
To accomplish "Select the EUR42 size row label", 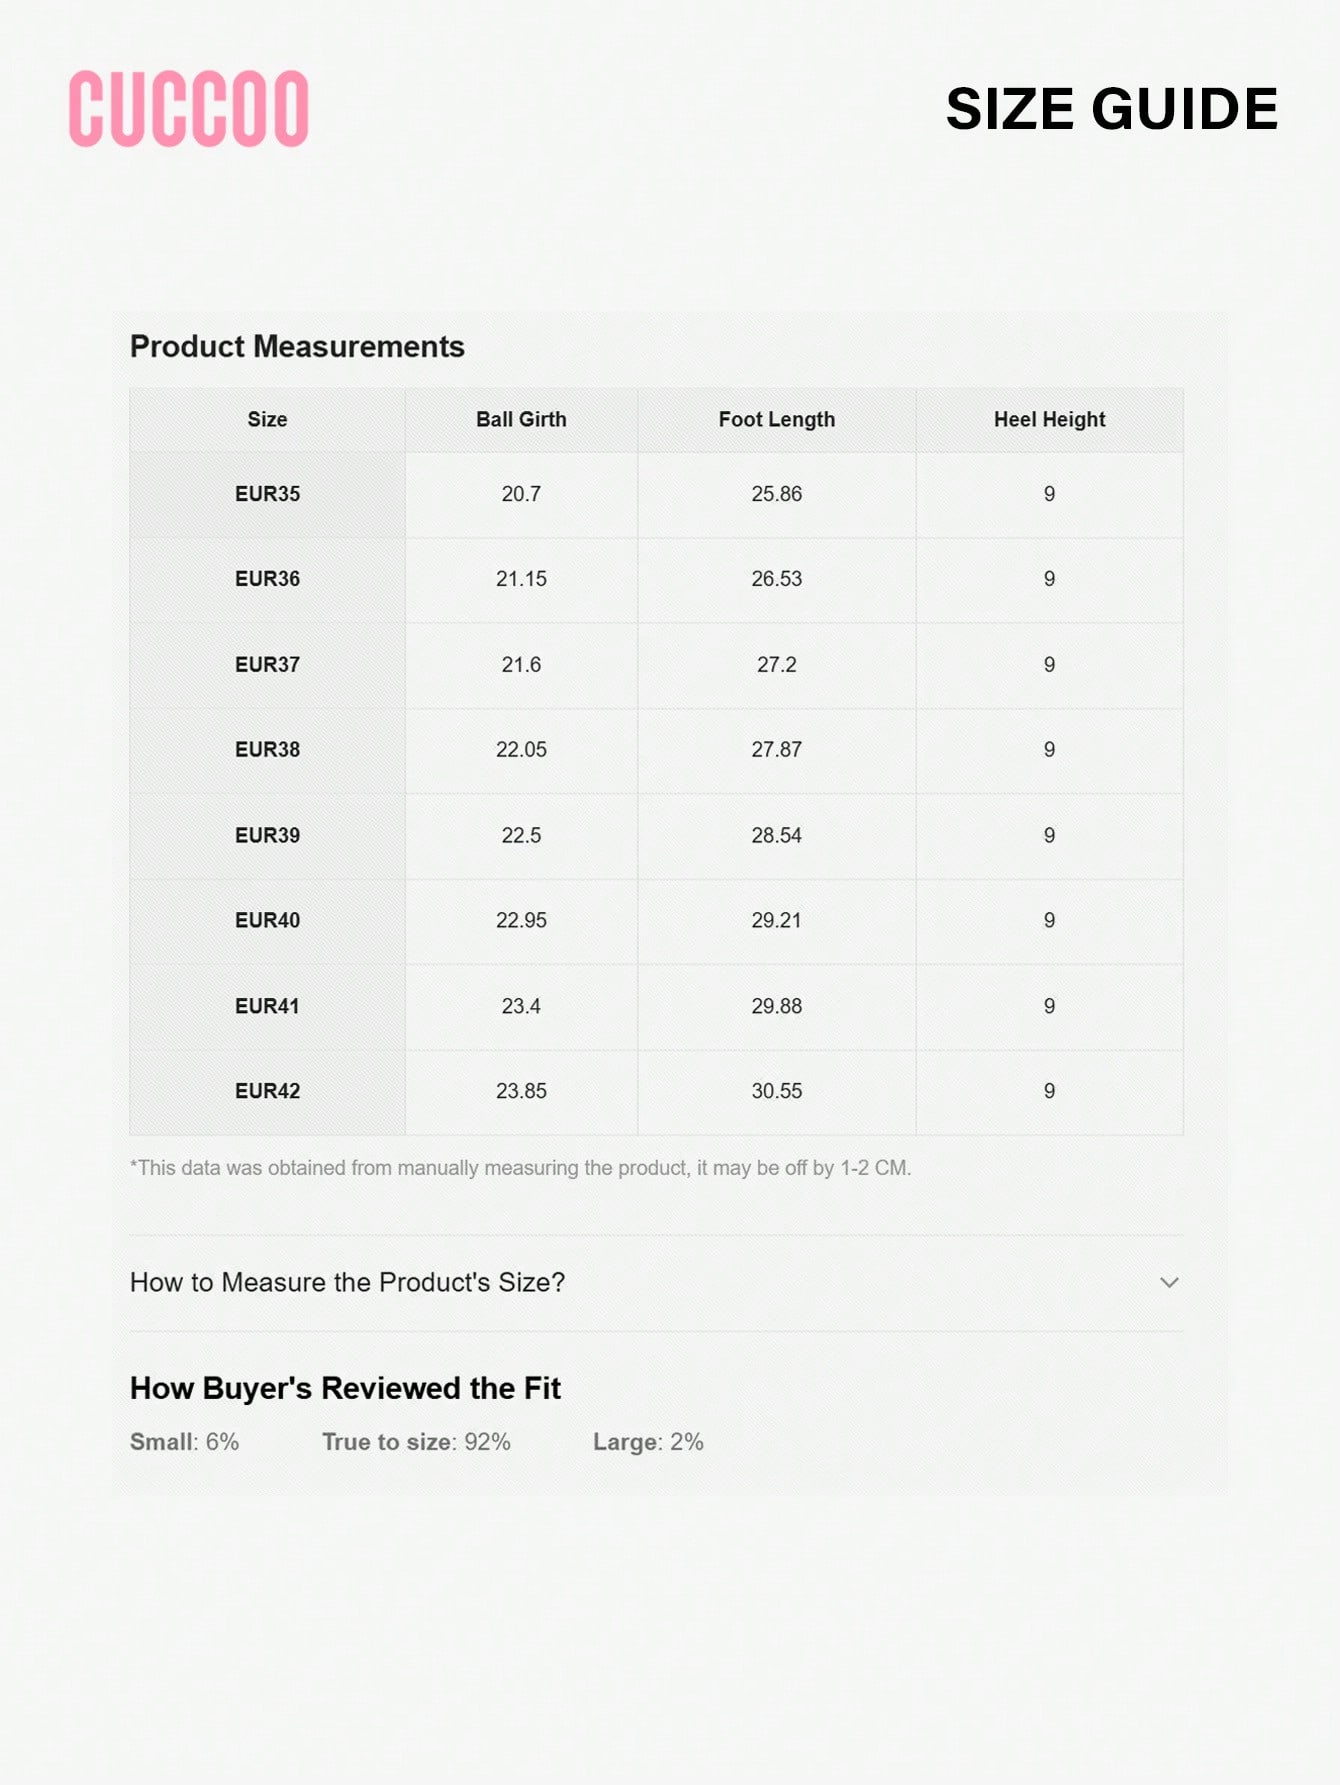I will (x=267, y=1091).
